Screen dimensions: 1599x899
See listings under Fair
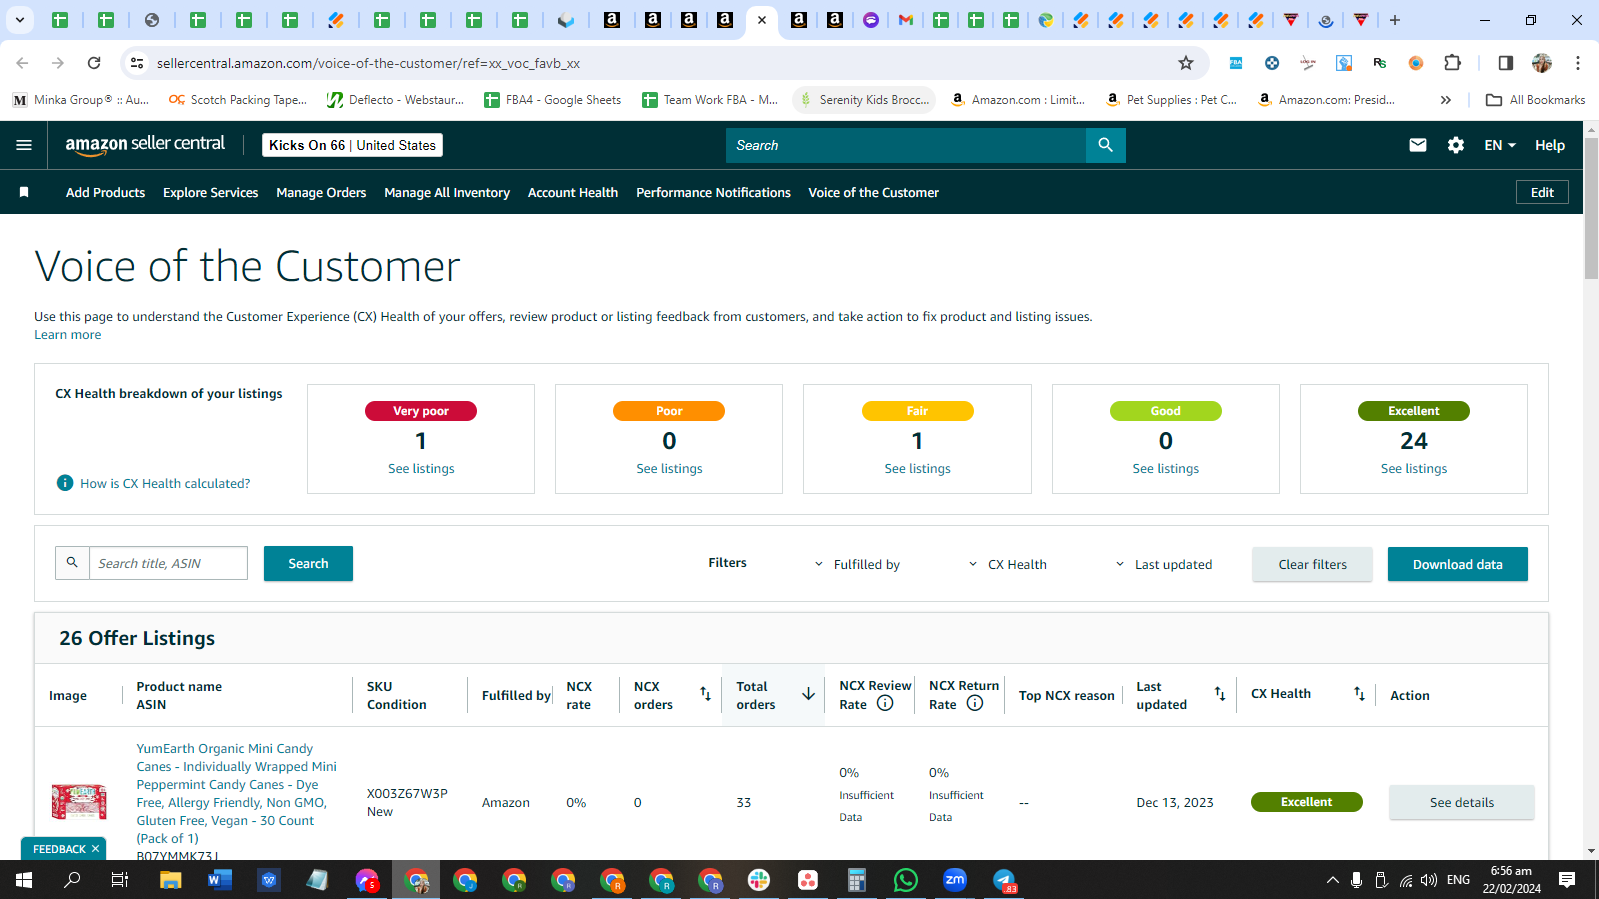917,468
